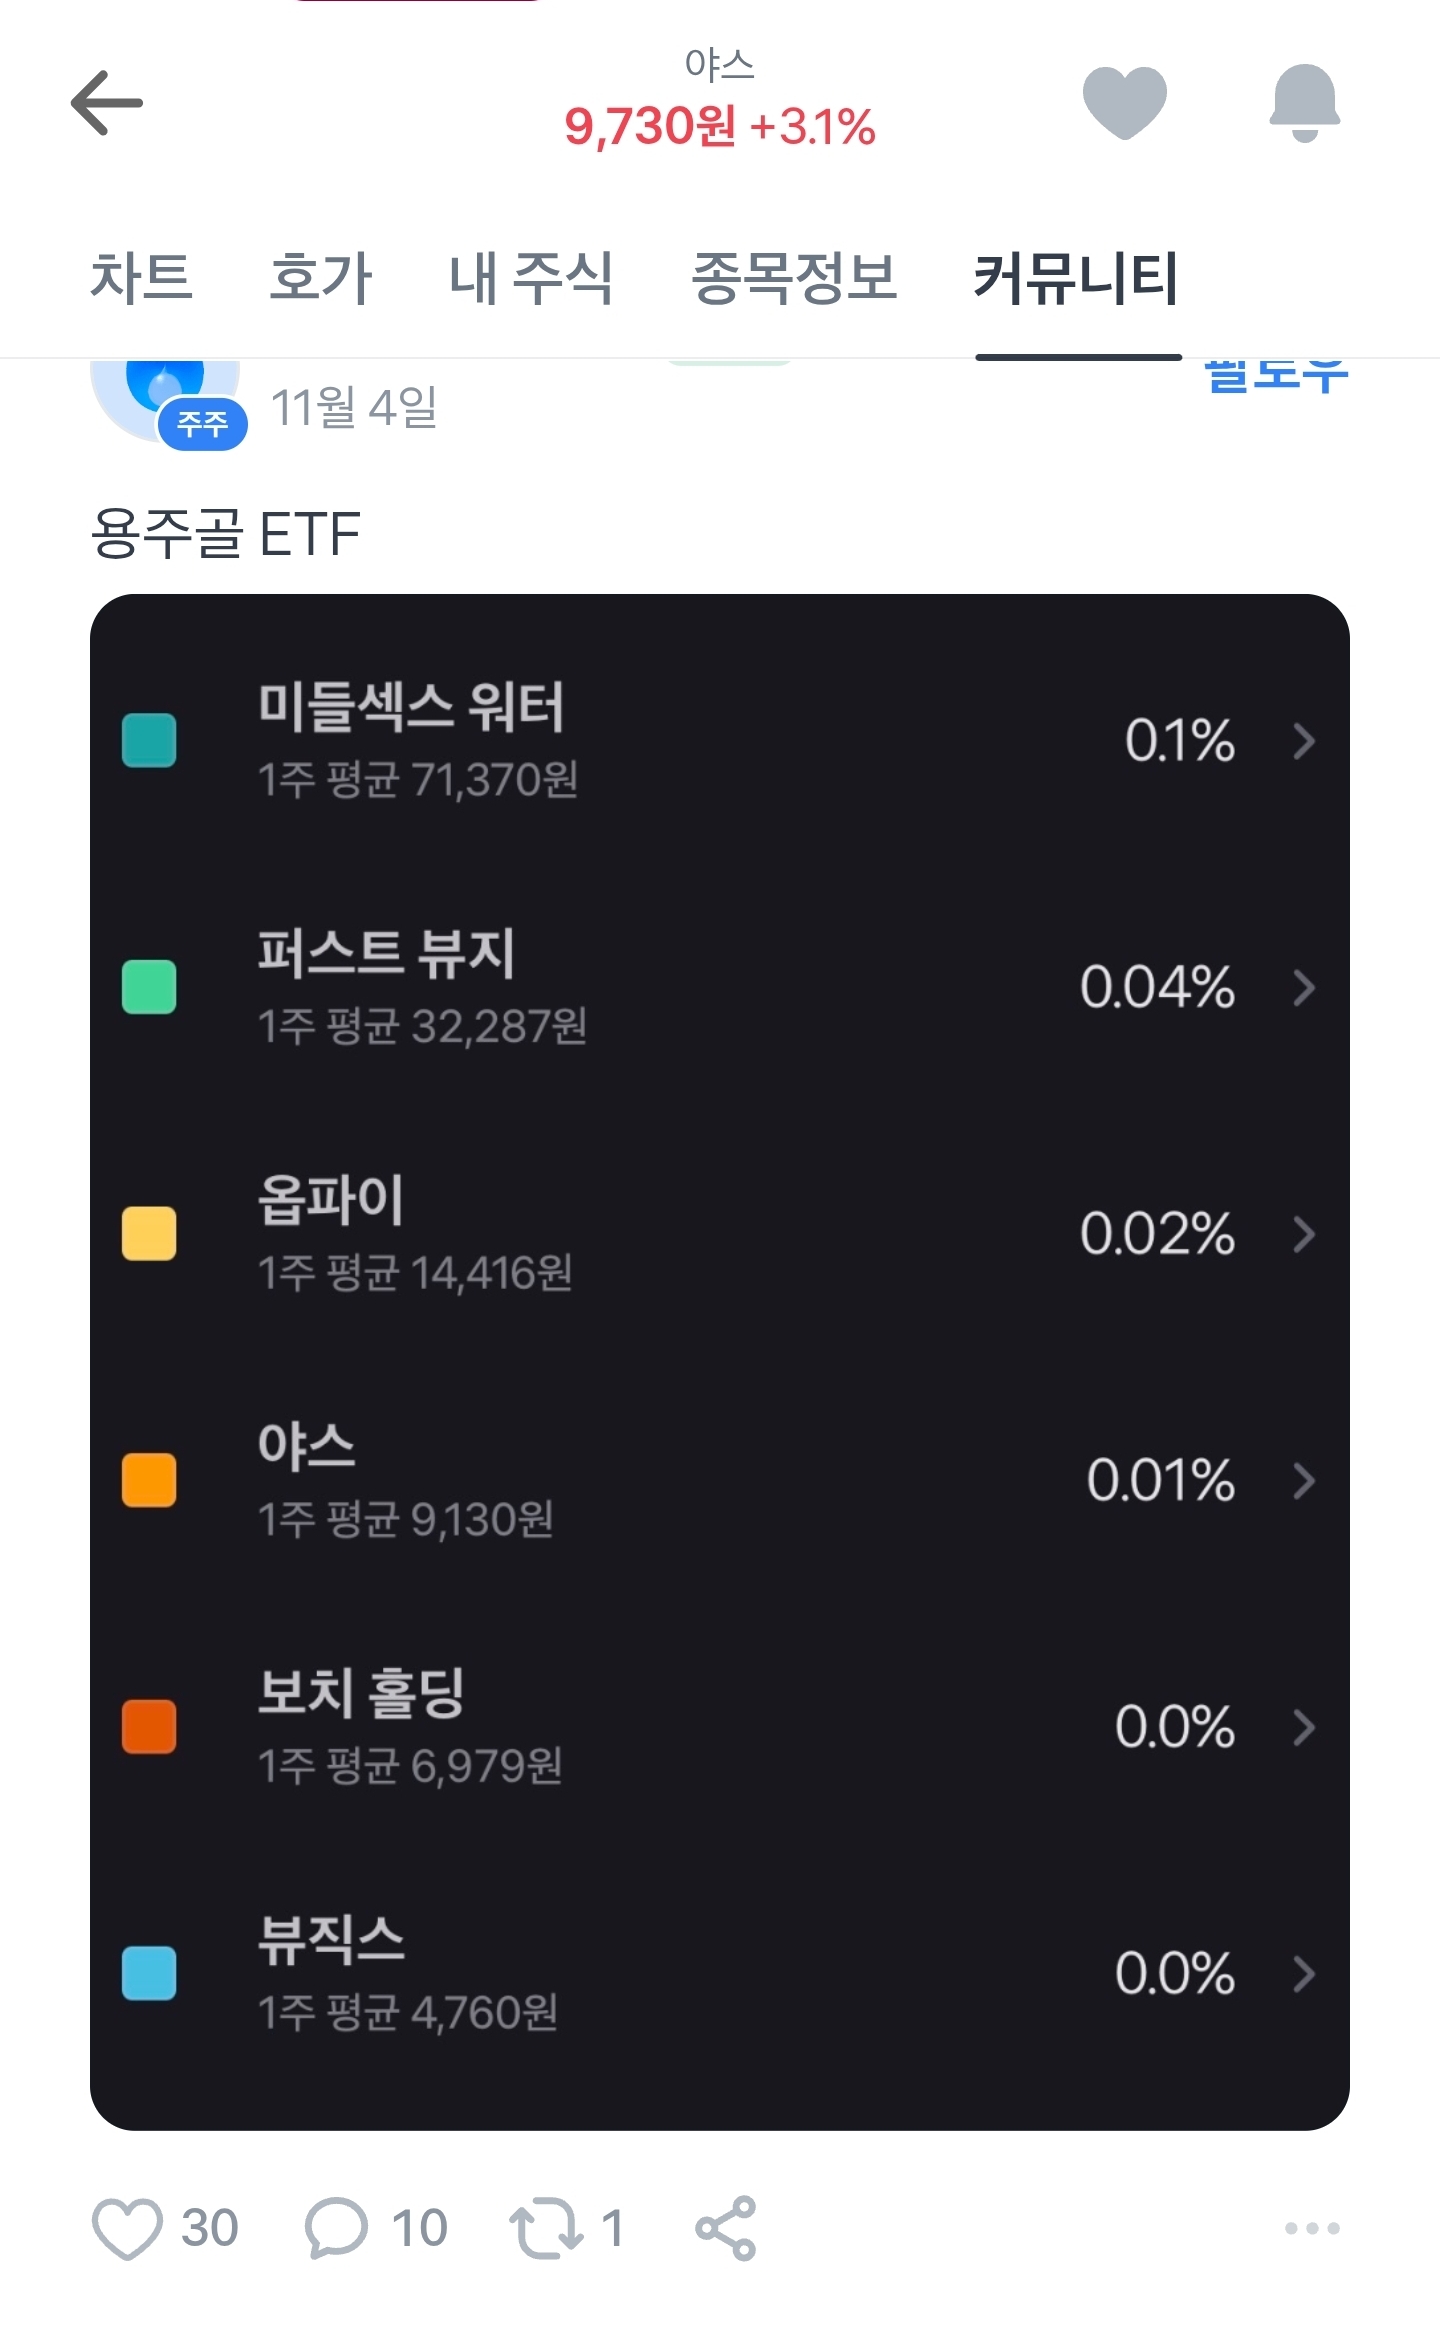Expand the 미들섹스 워터 row chevron
The height and width of the screenshot is (2345, 1440).
[x=1303, y=741]
